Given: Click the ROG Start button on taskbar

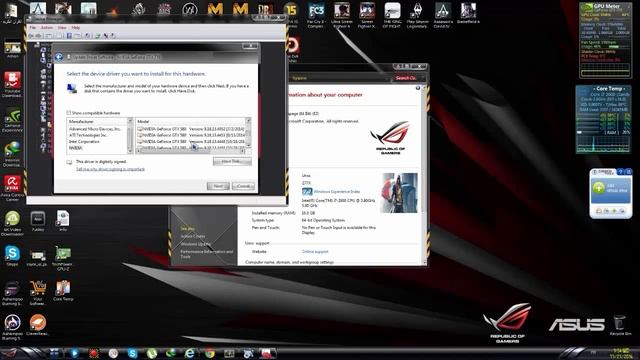Looking at the screenshot, I should [10, 353].
